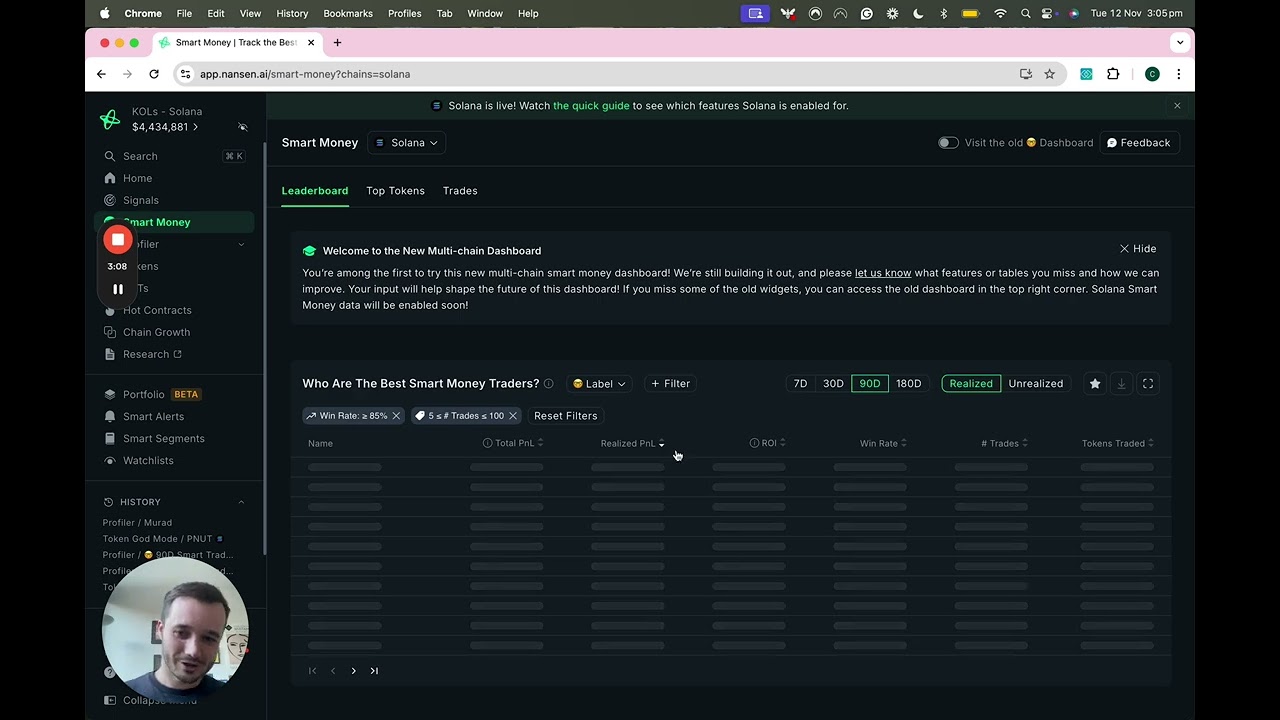Click the Nansen logo
This screenshot has height=720, width=1280.
tap(110, 120)
